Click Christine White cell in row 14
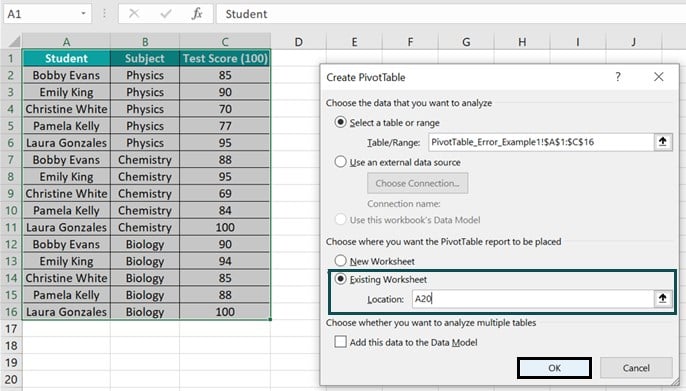Screen dimensions: 686x391 coord(66,278)
